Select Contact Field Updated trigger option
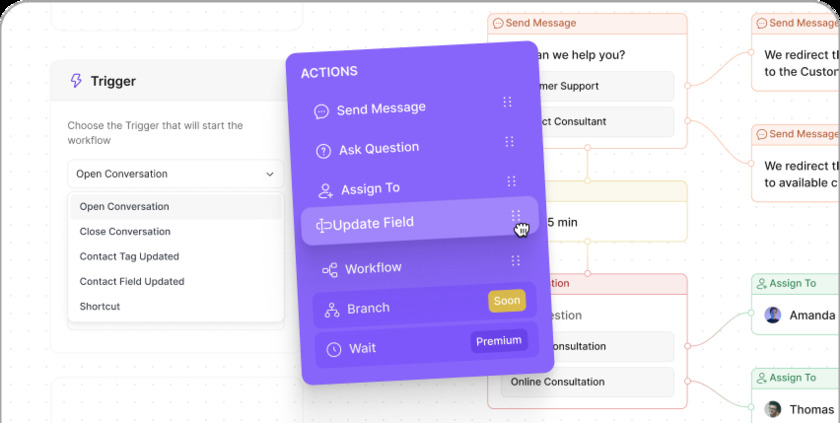Image resolution: width=840 pixels, height=423 pixels. (x=132, y=281)
